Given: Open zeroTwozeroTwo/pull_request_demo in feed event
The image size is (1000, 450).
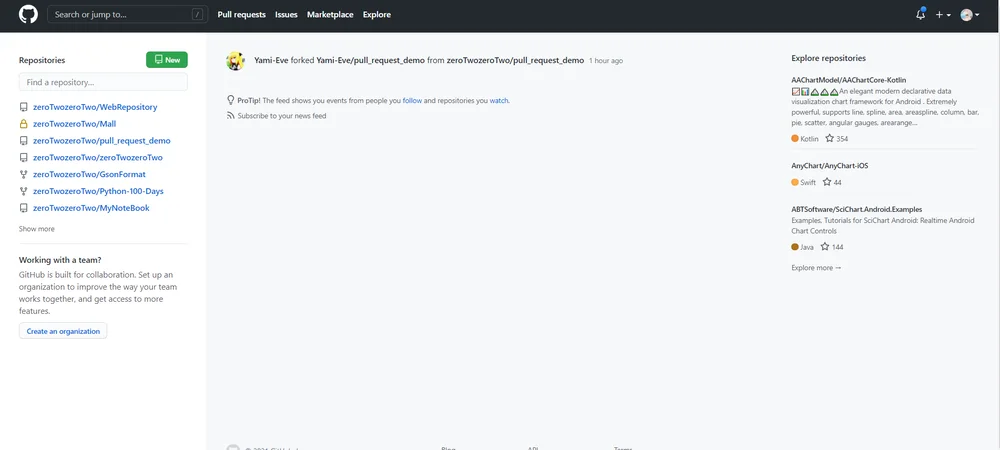Looking at the screenshot, I should tap(515, 61).
